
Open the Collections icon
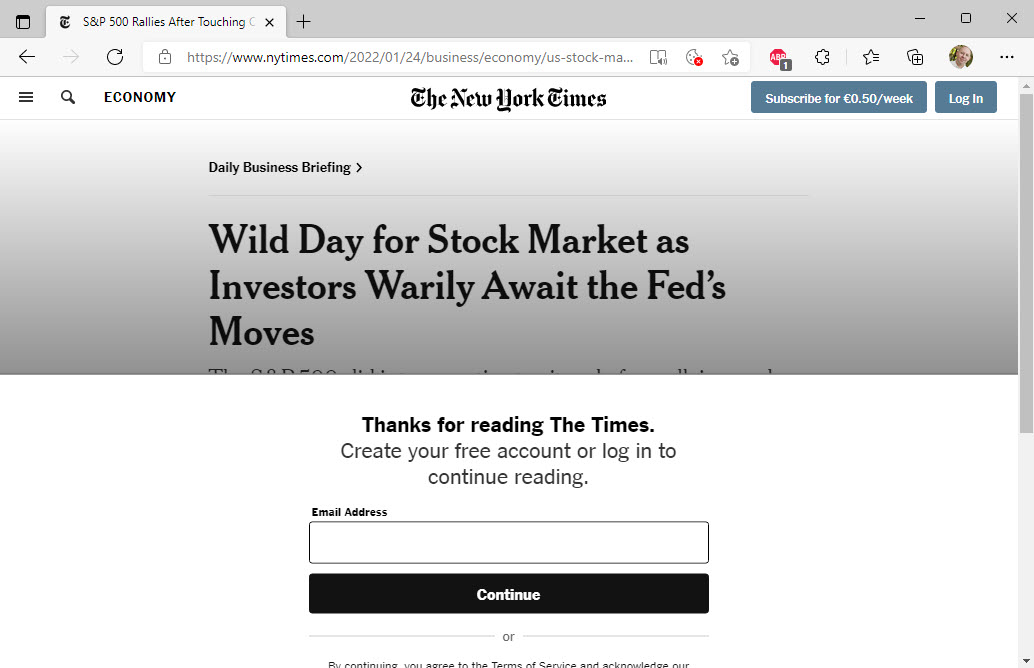point(915,57)
